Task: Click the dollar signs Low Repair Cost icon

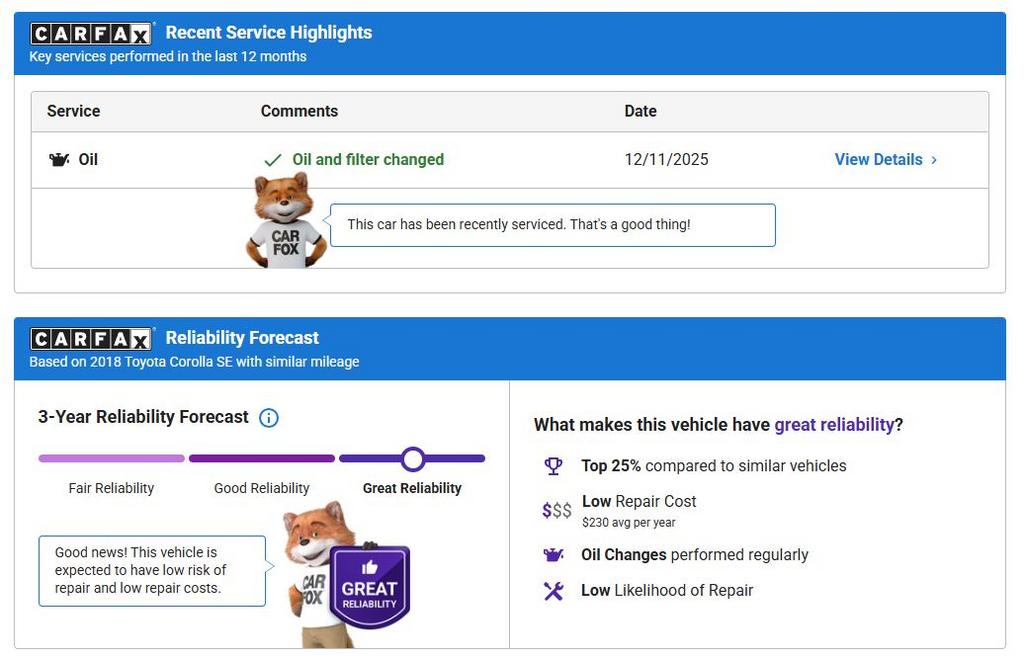Action: coord(556,510)
